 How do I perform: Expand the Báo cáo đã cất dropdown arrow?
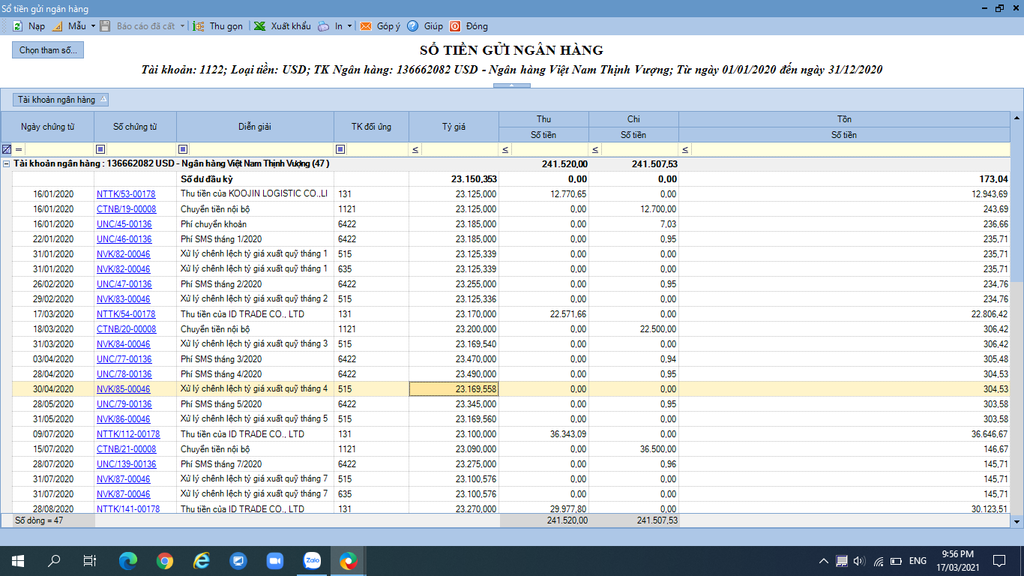[182, 26]
